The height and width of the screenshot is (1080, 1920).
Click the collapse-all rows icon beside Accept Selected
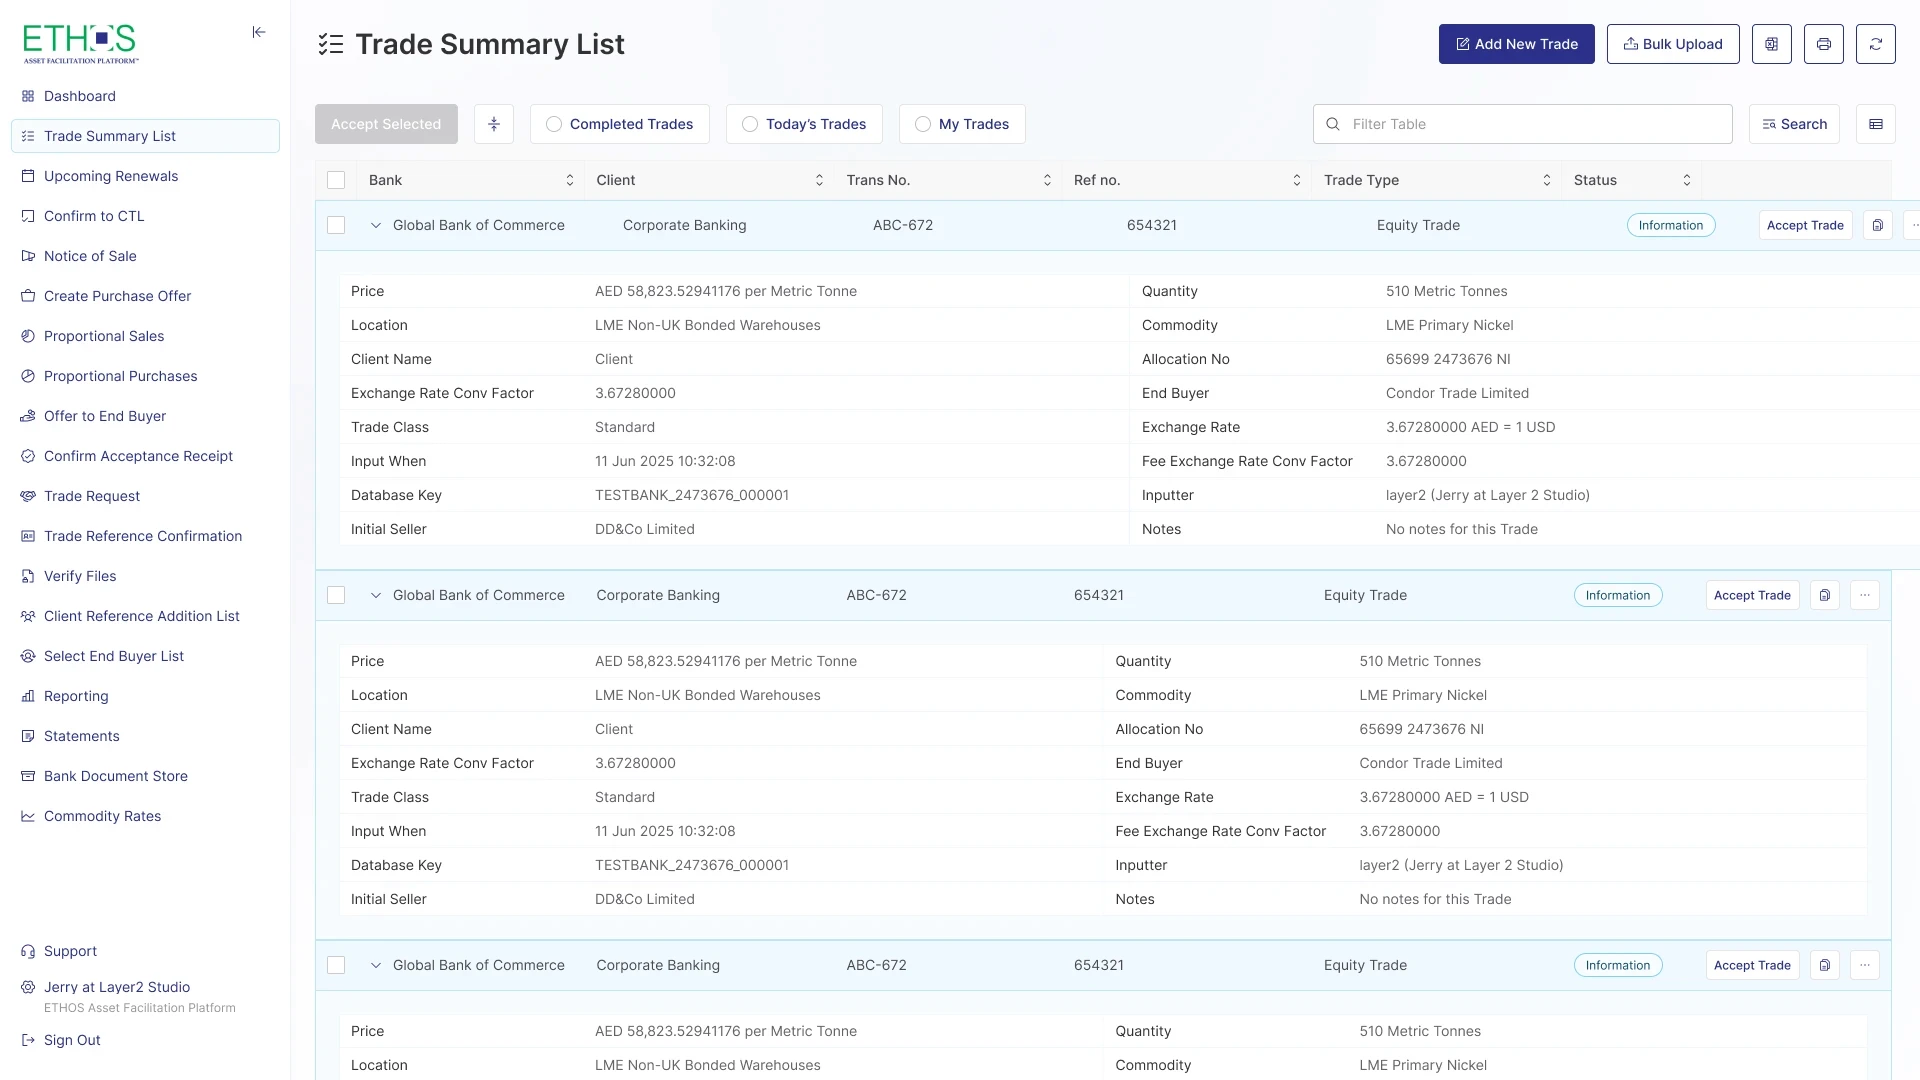coord(493,124)
